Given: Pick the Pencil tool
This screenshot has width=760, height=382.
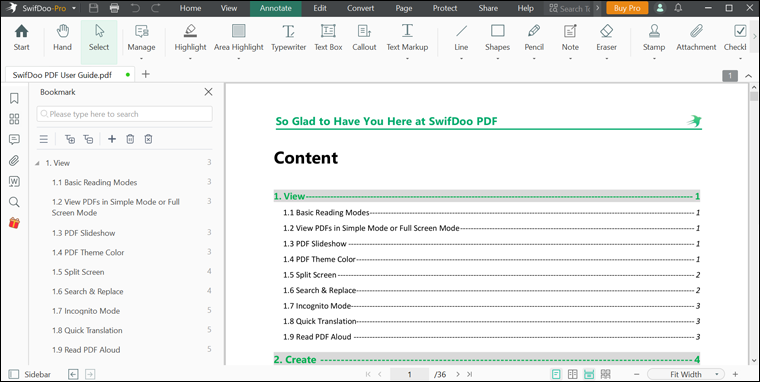Looking at the screenshot, I should point(534,38).
